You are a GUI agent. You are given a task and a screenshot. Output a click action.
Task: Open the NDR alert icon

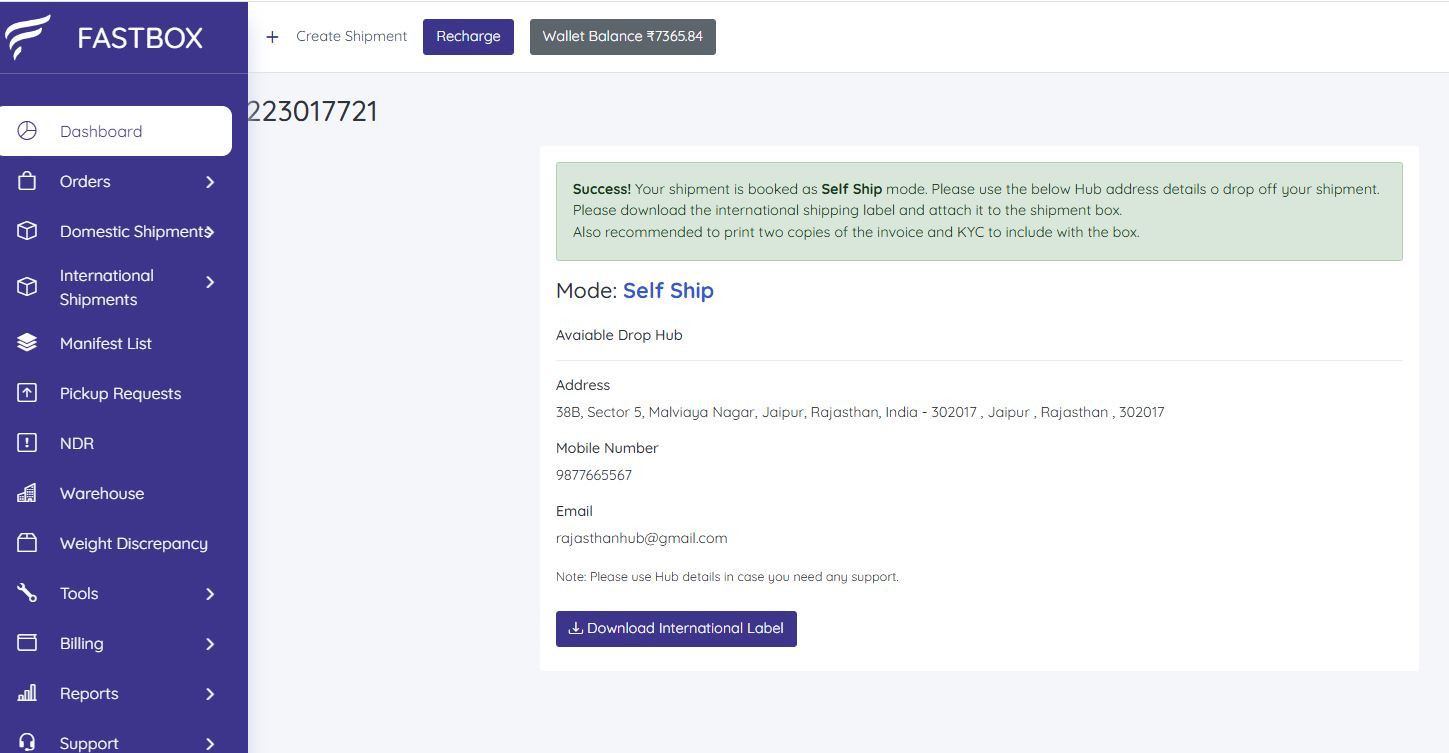pos(27,443)
